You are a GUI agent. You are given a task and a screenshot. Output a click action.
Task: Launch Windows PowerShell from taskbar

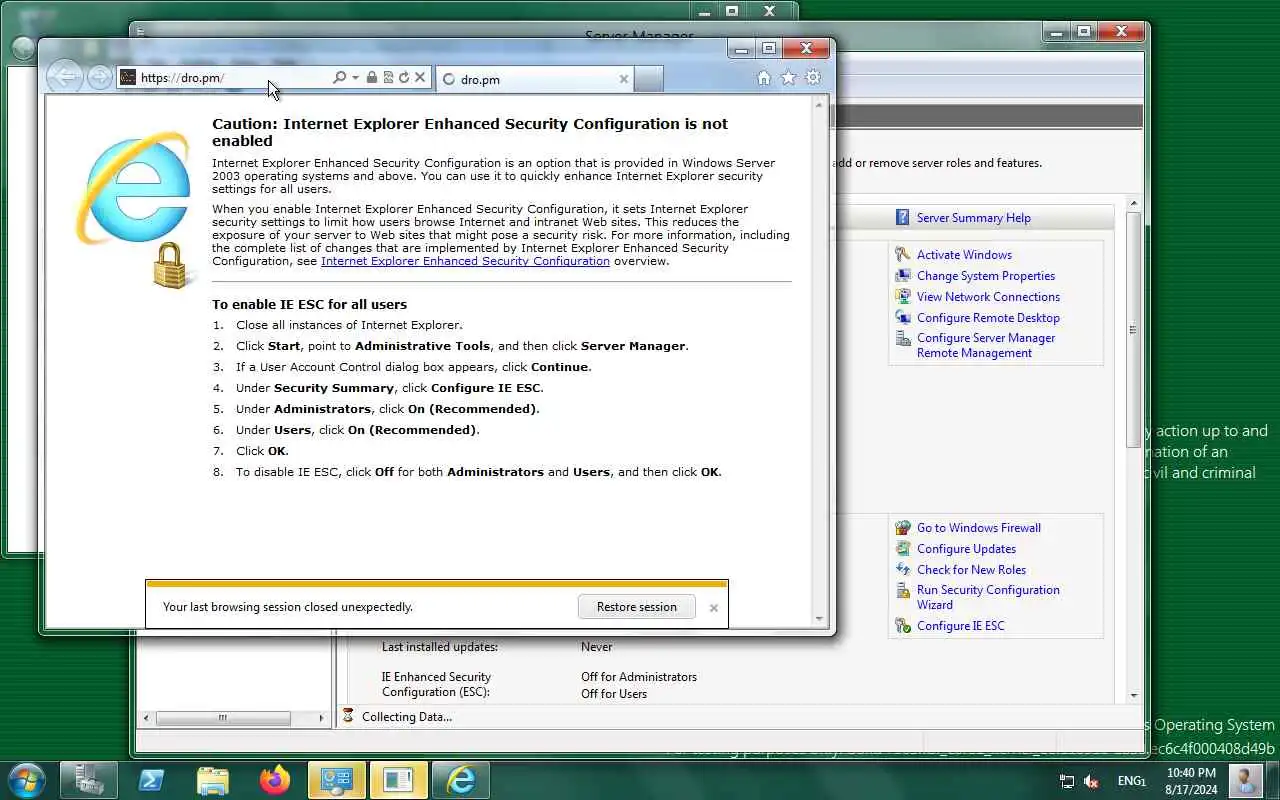151,780
